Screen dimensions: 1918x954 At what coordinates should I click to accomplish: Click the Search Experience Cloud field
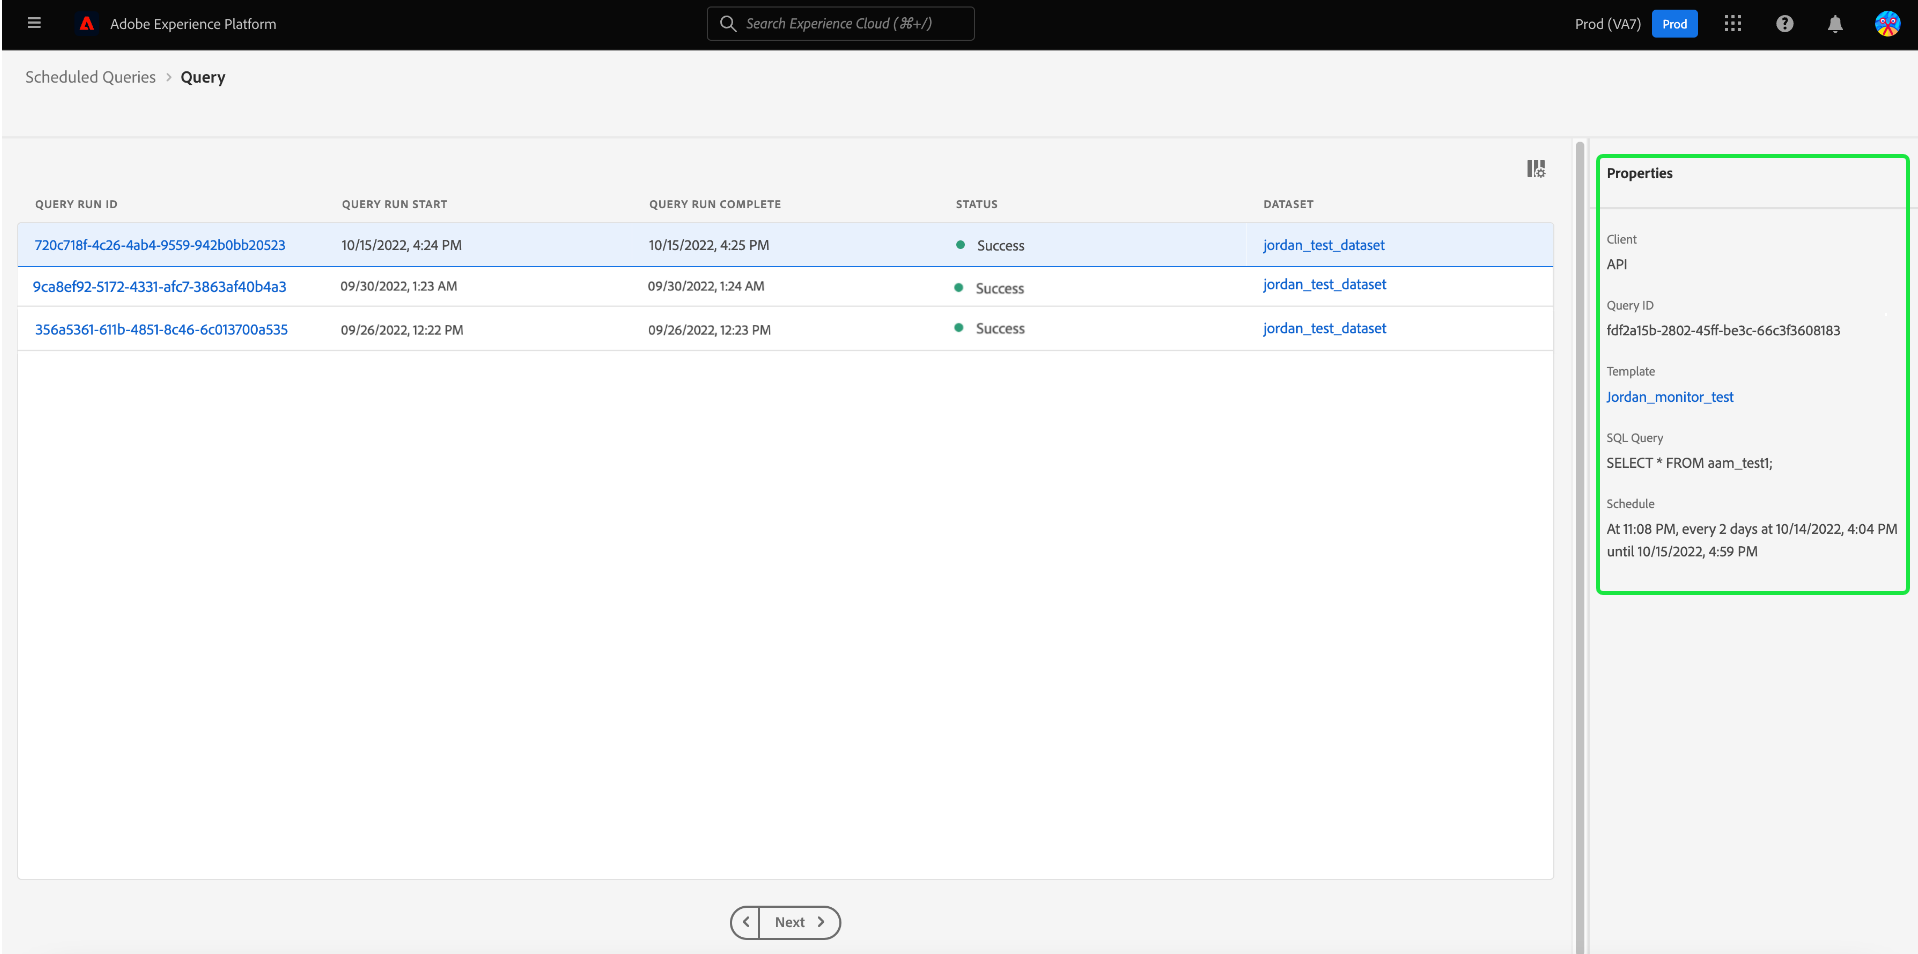(x=840, y=23)
